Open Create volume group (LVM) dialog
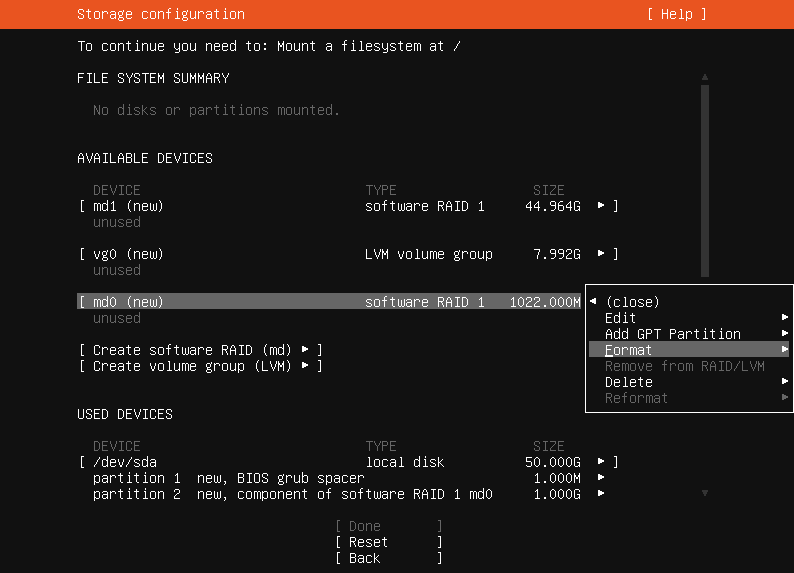Viewport: 794px width, 573px height. pyautogui.click(x=201, y=366)
